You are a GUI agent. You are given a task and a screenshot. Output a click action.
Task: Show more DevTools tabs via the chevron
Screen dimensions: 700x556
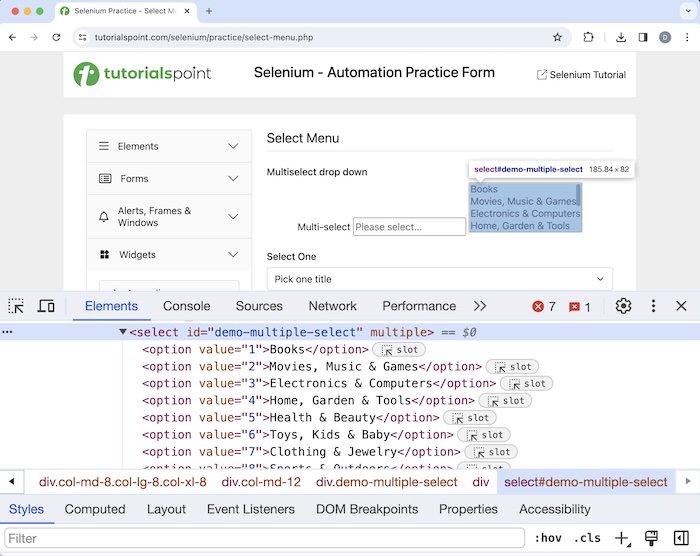480,306
